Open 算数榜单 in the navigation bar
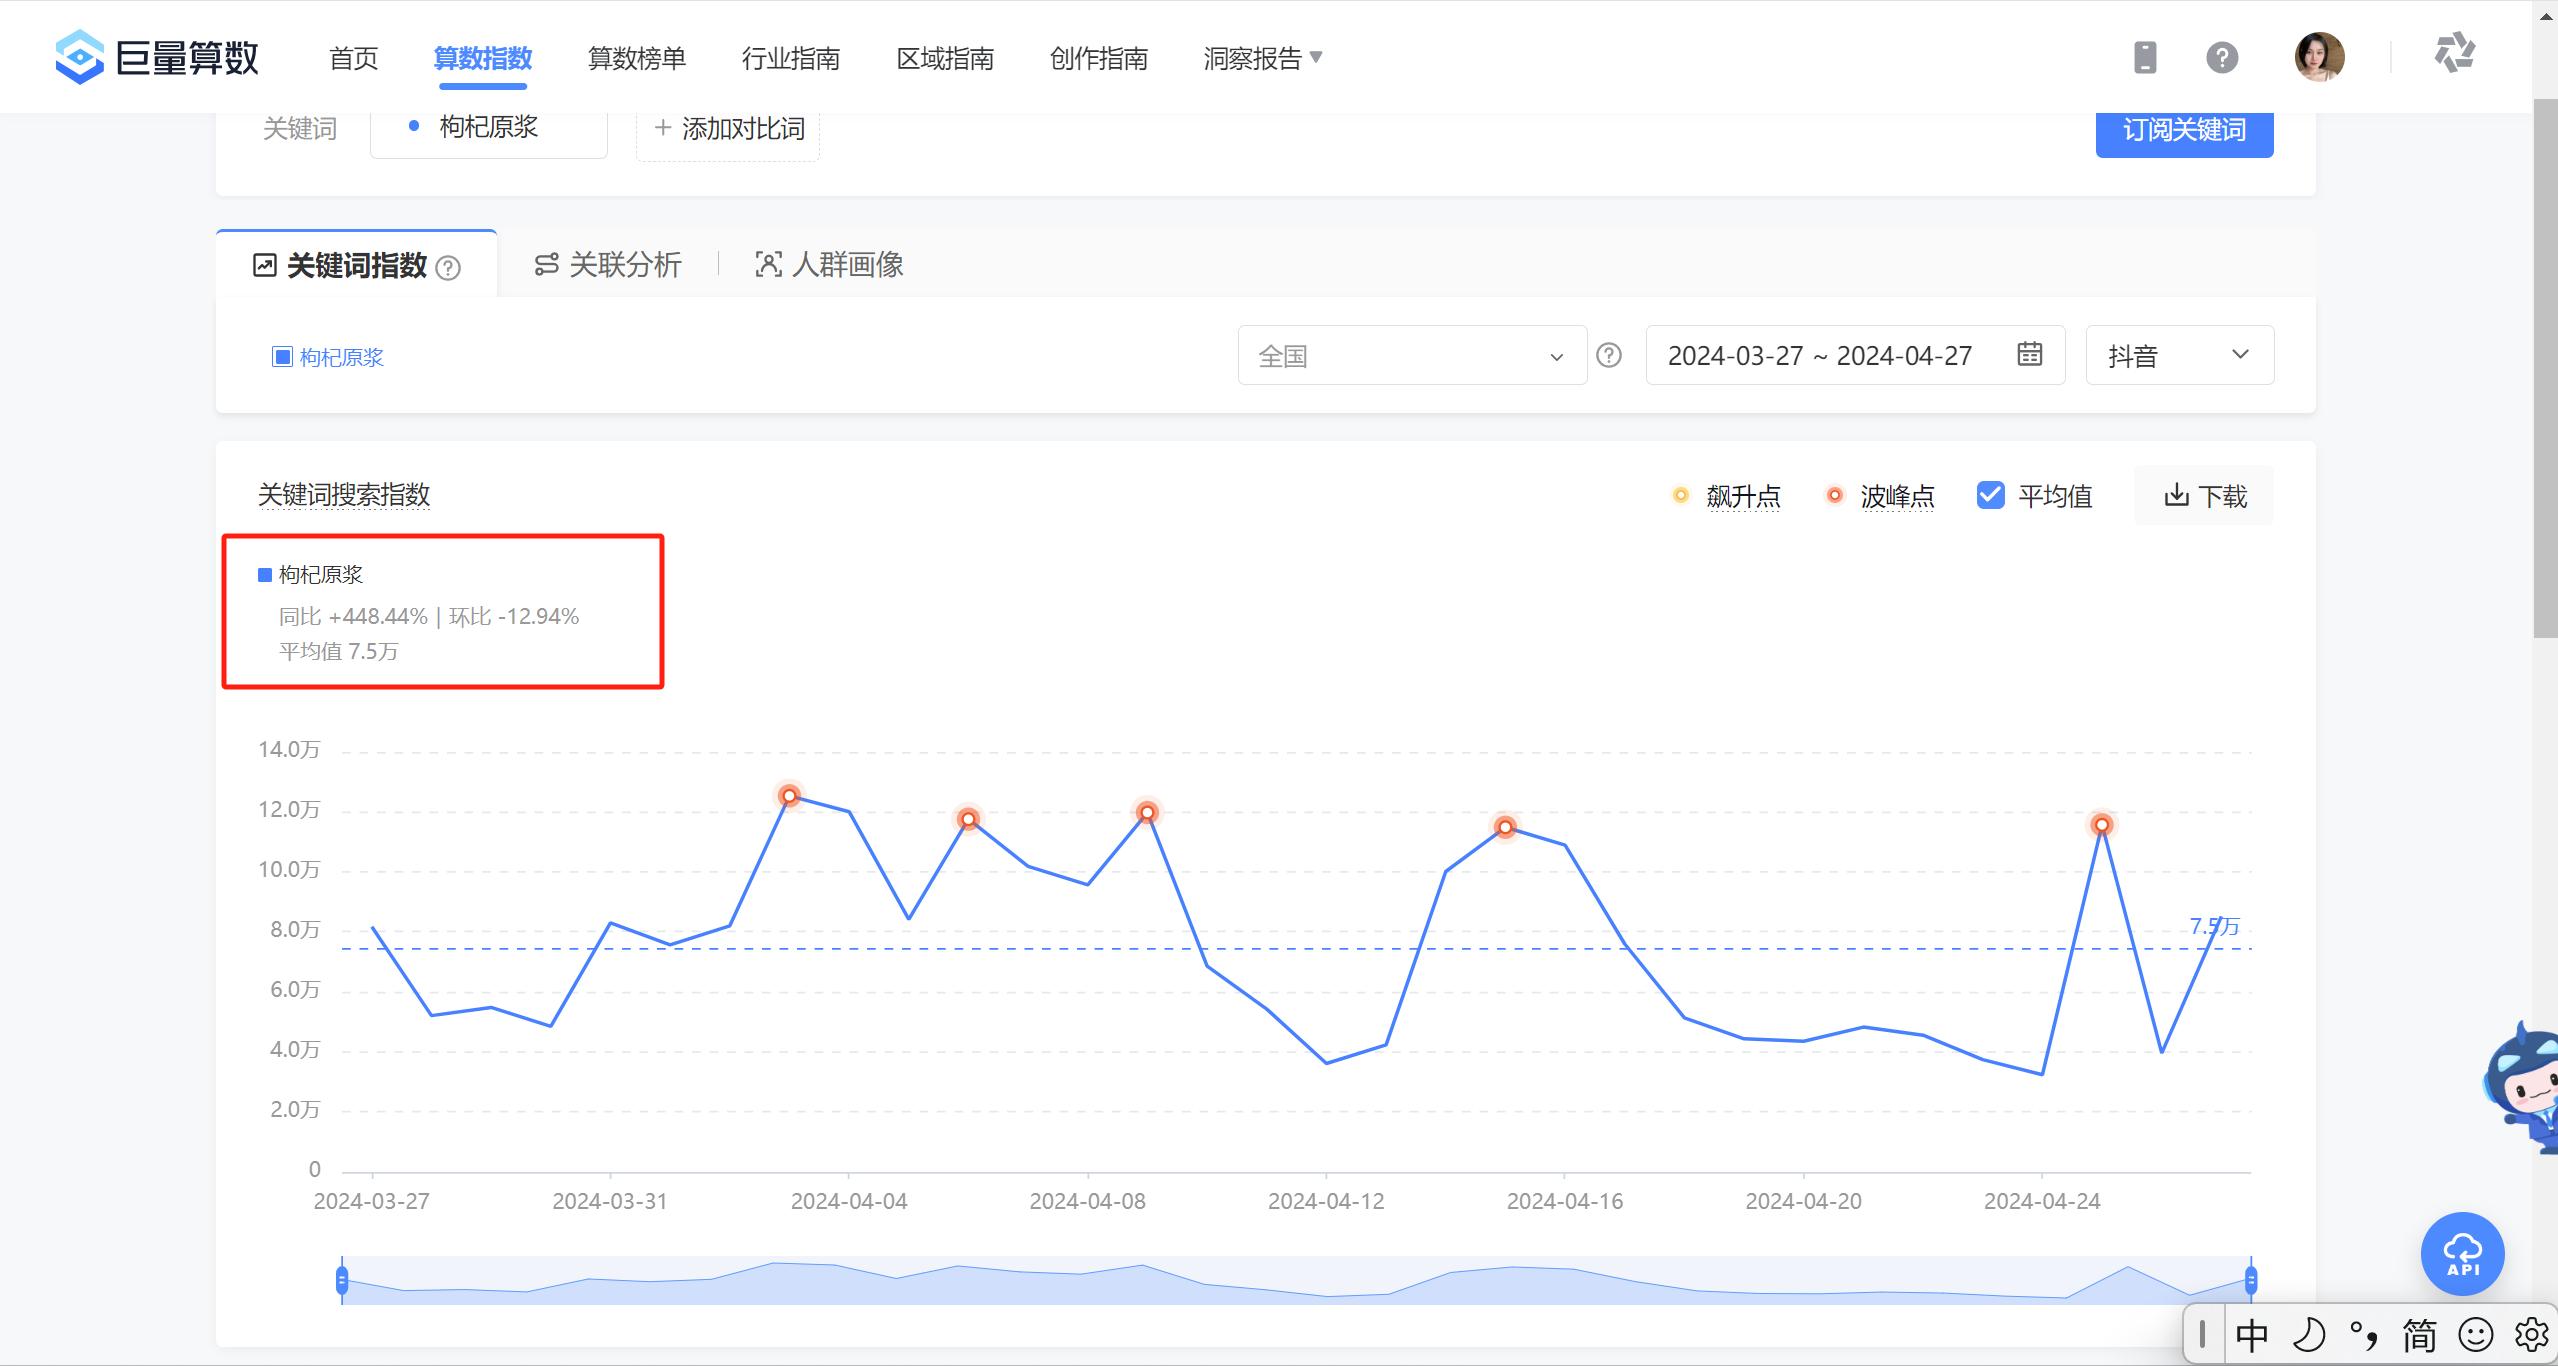The image size is (2558, 1366). coord(636,58)
